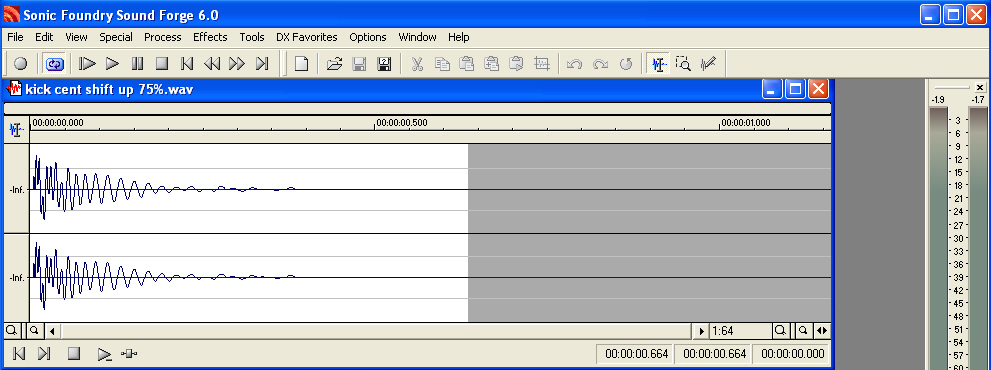Click the large level zoom magnifier at bottom left
The height and width of the screenshot is (370, 991).
pyautogui.click(x=11, y=330)
